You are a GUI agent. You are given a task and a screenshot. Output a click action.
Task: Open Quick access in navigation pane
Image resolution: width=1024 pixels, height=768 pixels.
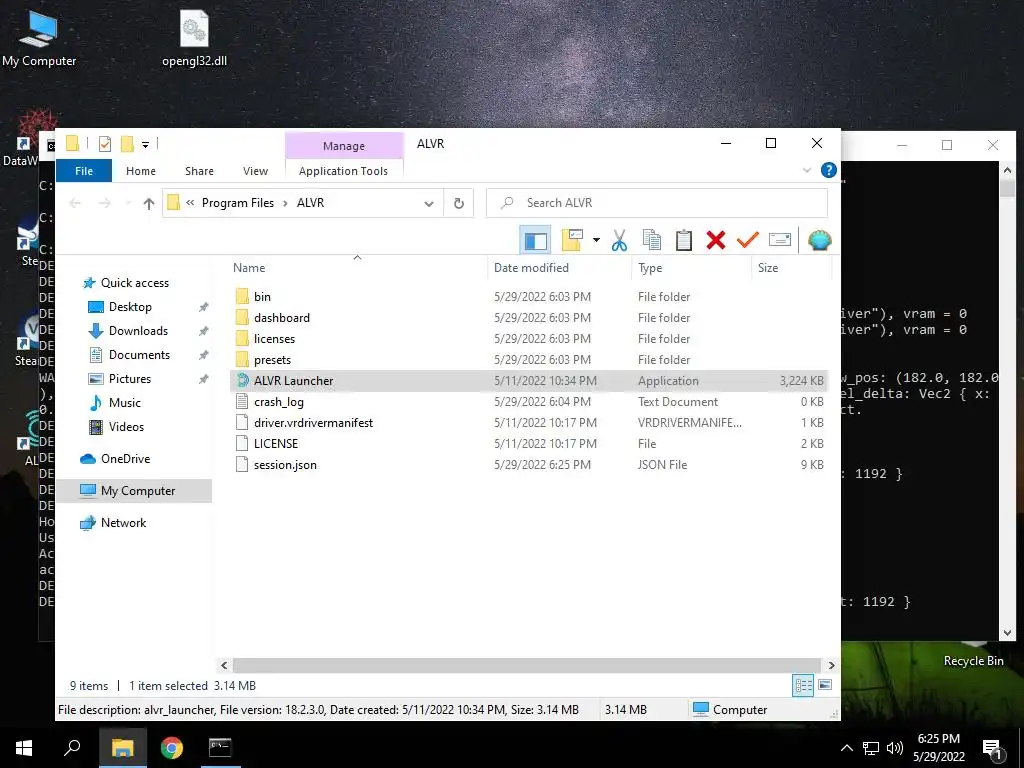(x=135, y=283)
